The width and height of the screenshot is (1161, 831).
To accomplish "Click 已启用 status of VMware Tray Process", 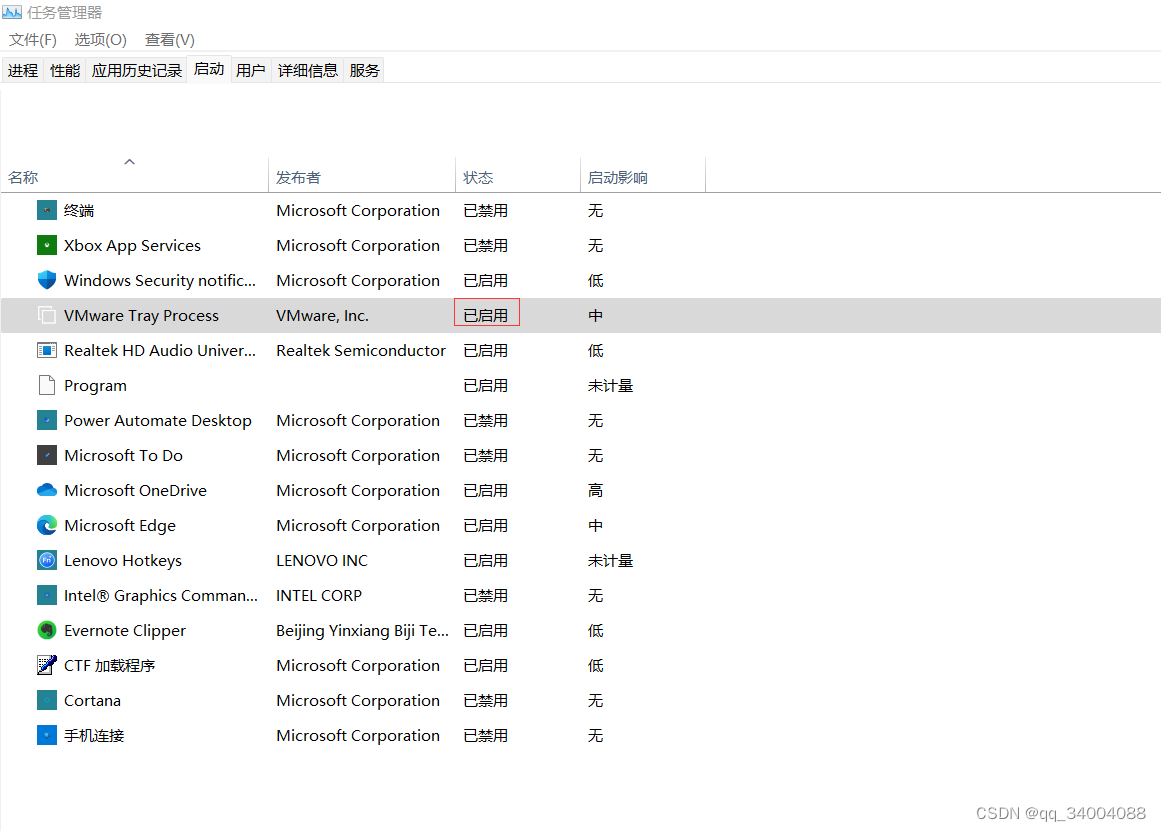I will (x=486, y=316).
